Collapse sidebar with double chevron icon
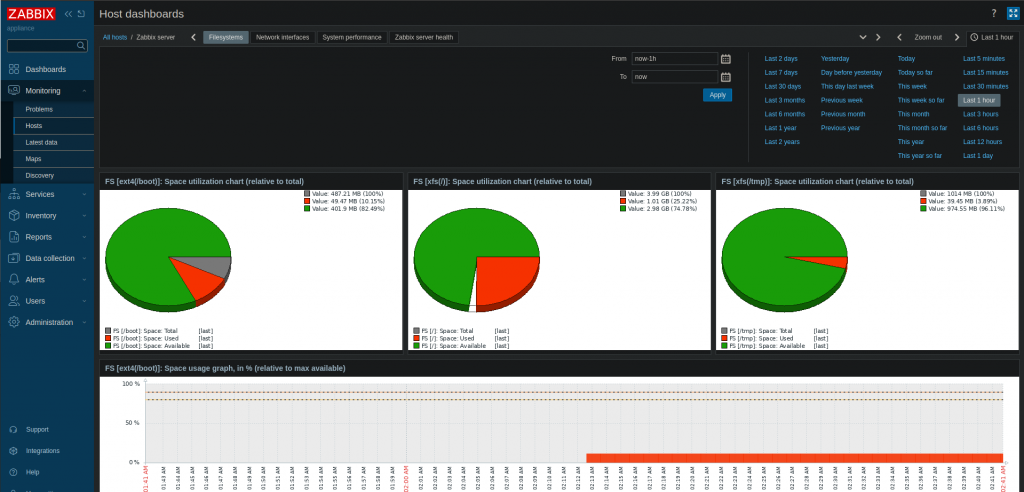 68,14
